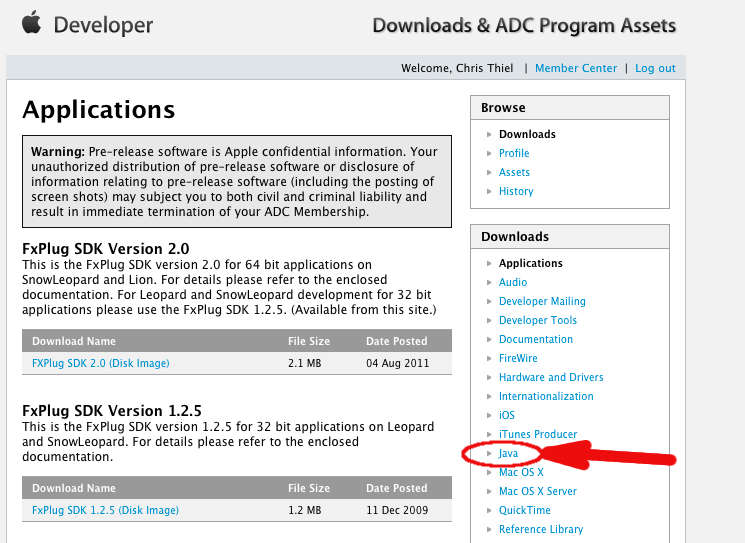Open the iOS downloads category

click(507, 415)
